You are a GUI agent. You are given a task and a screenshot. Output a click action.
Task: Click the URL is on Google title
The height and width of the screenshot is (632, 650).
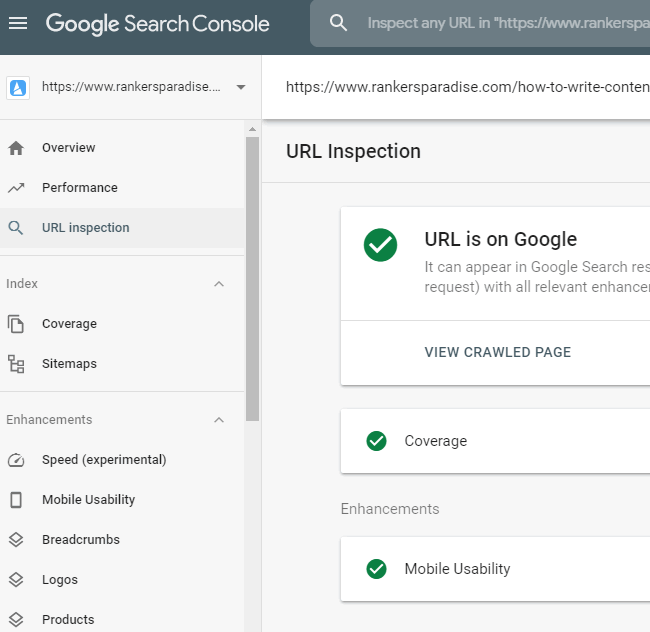500,239
